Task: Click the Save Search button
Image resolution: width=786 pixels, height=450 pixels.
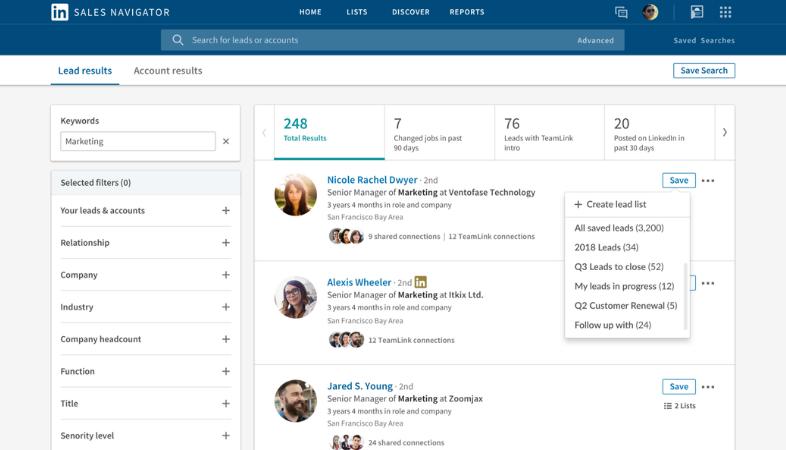Action: [x=704, y=71]
